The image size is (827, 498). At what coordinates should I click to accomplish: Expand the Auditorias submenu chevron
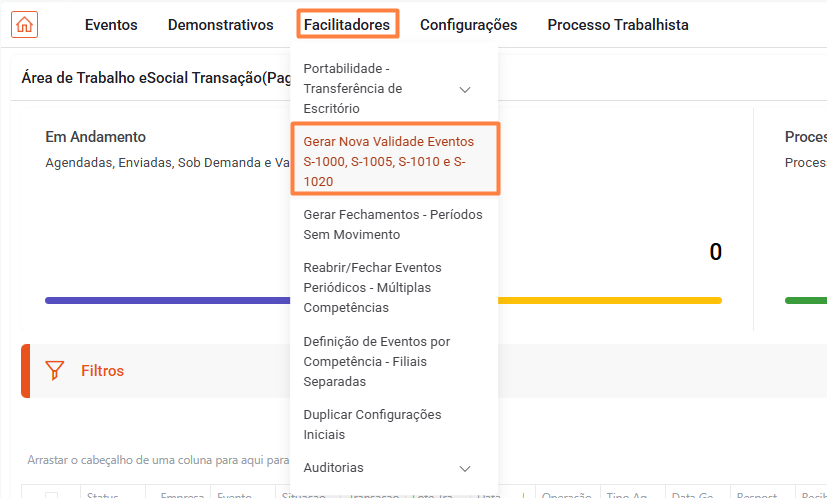(x=465, y=468)
